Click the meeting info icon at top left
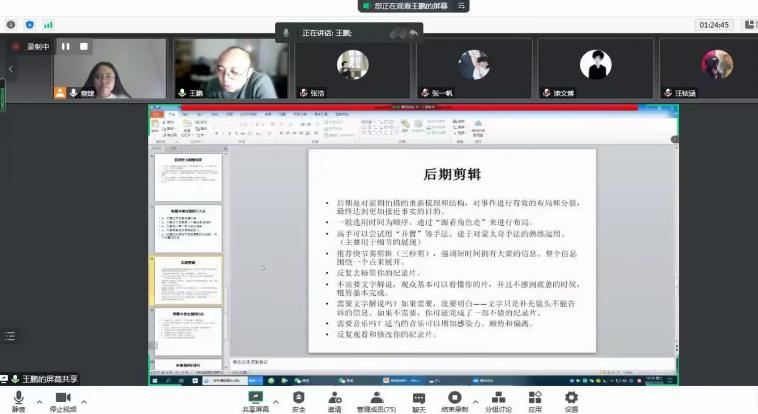The height and width of the screenshot is (414, 758). click(x=11, y=24)
